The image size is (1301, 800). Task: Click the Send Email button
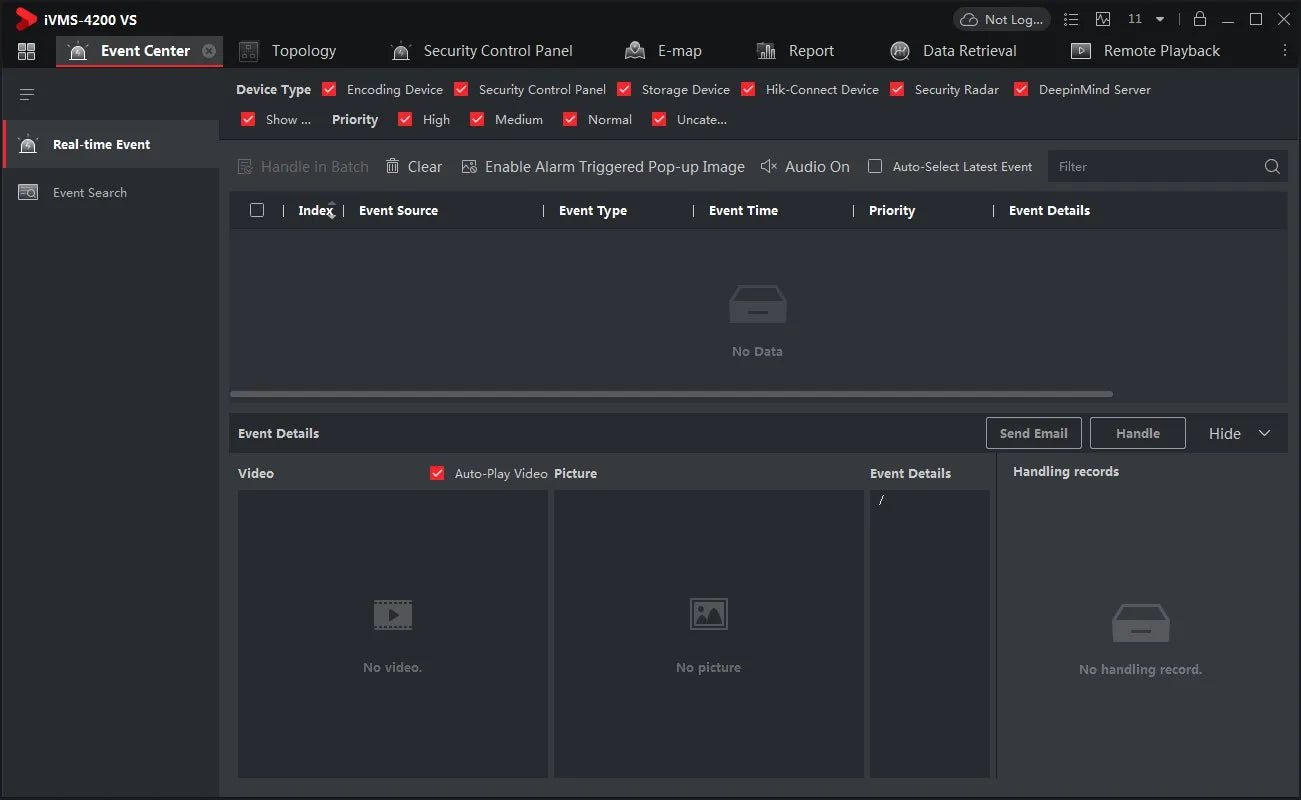pyautogui.click(x=1033, y=433)
